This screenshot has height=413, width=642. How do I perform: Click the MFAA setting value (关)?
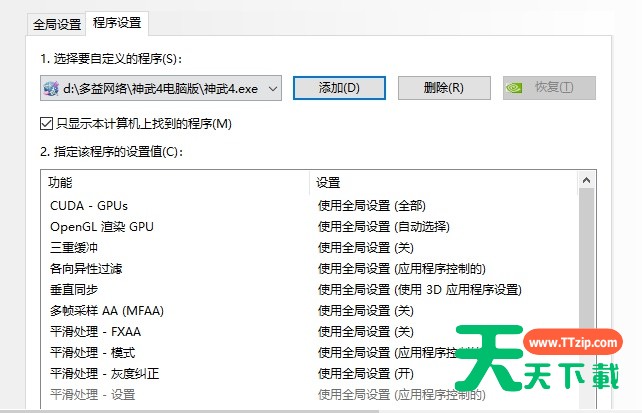pos(366,311)
